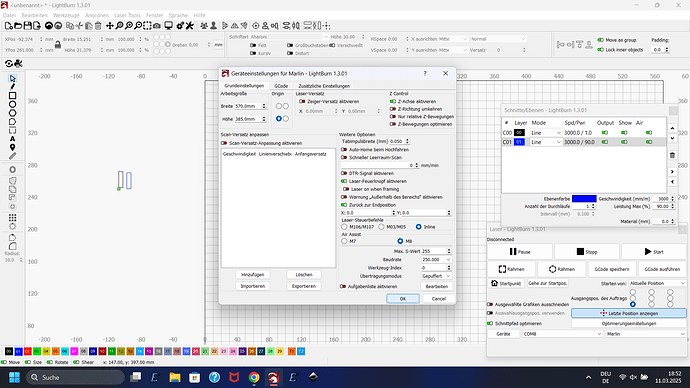Select the Measure ruler tool
This screenshot has height=388, width=690.
point(12,156)
